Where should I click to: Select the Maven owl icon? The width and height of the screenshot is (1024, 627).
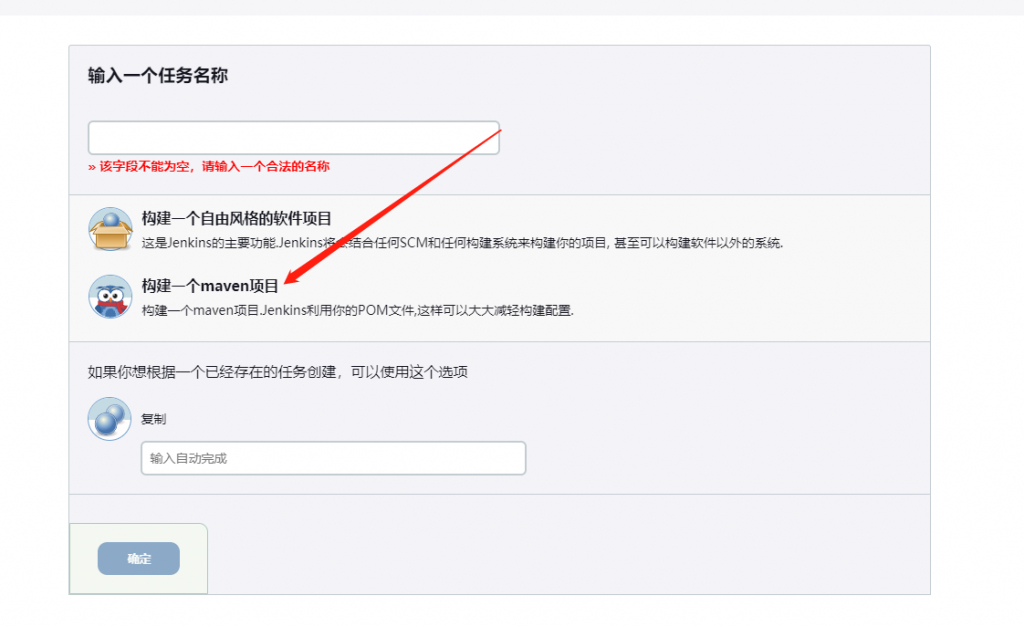pyautogui.click(x=110, y=297)
